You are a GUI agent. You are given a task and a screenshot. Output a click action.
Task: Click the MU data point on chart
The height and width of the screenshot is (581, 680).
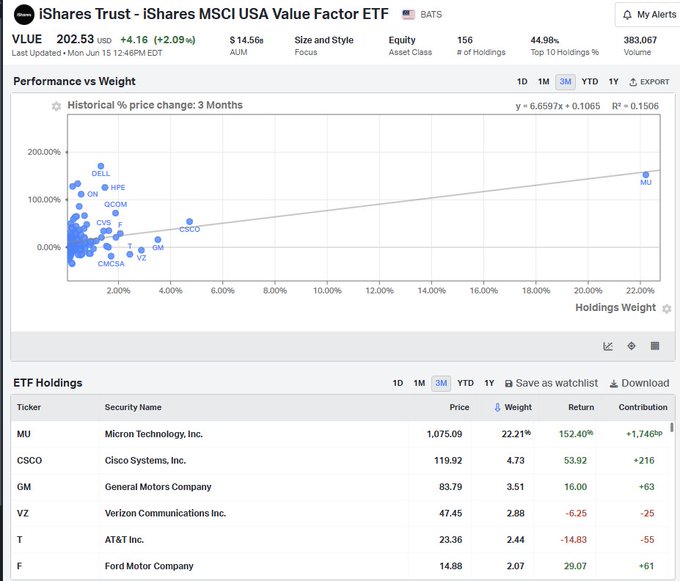click(x=646, y=175)
